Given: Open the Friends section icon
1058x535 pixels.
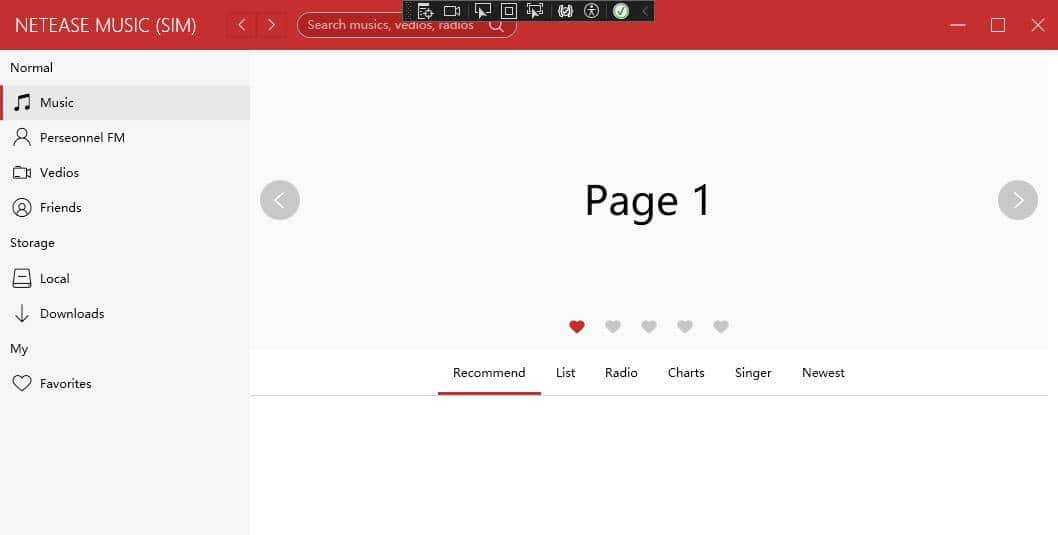Looking at the screenshot, I should 22,207.
